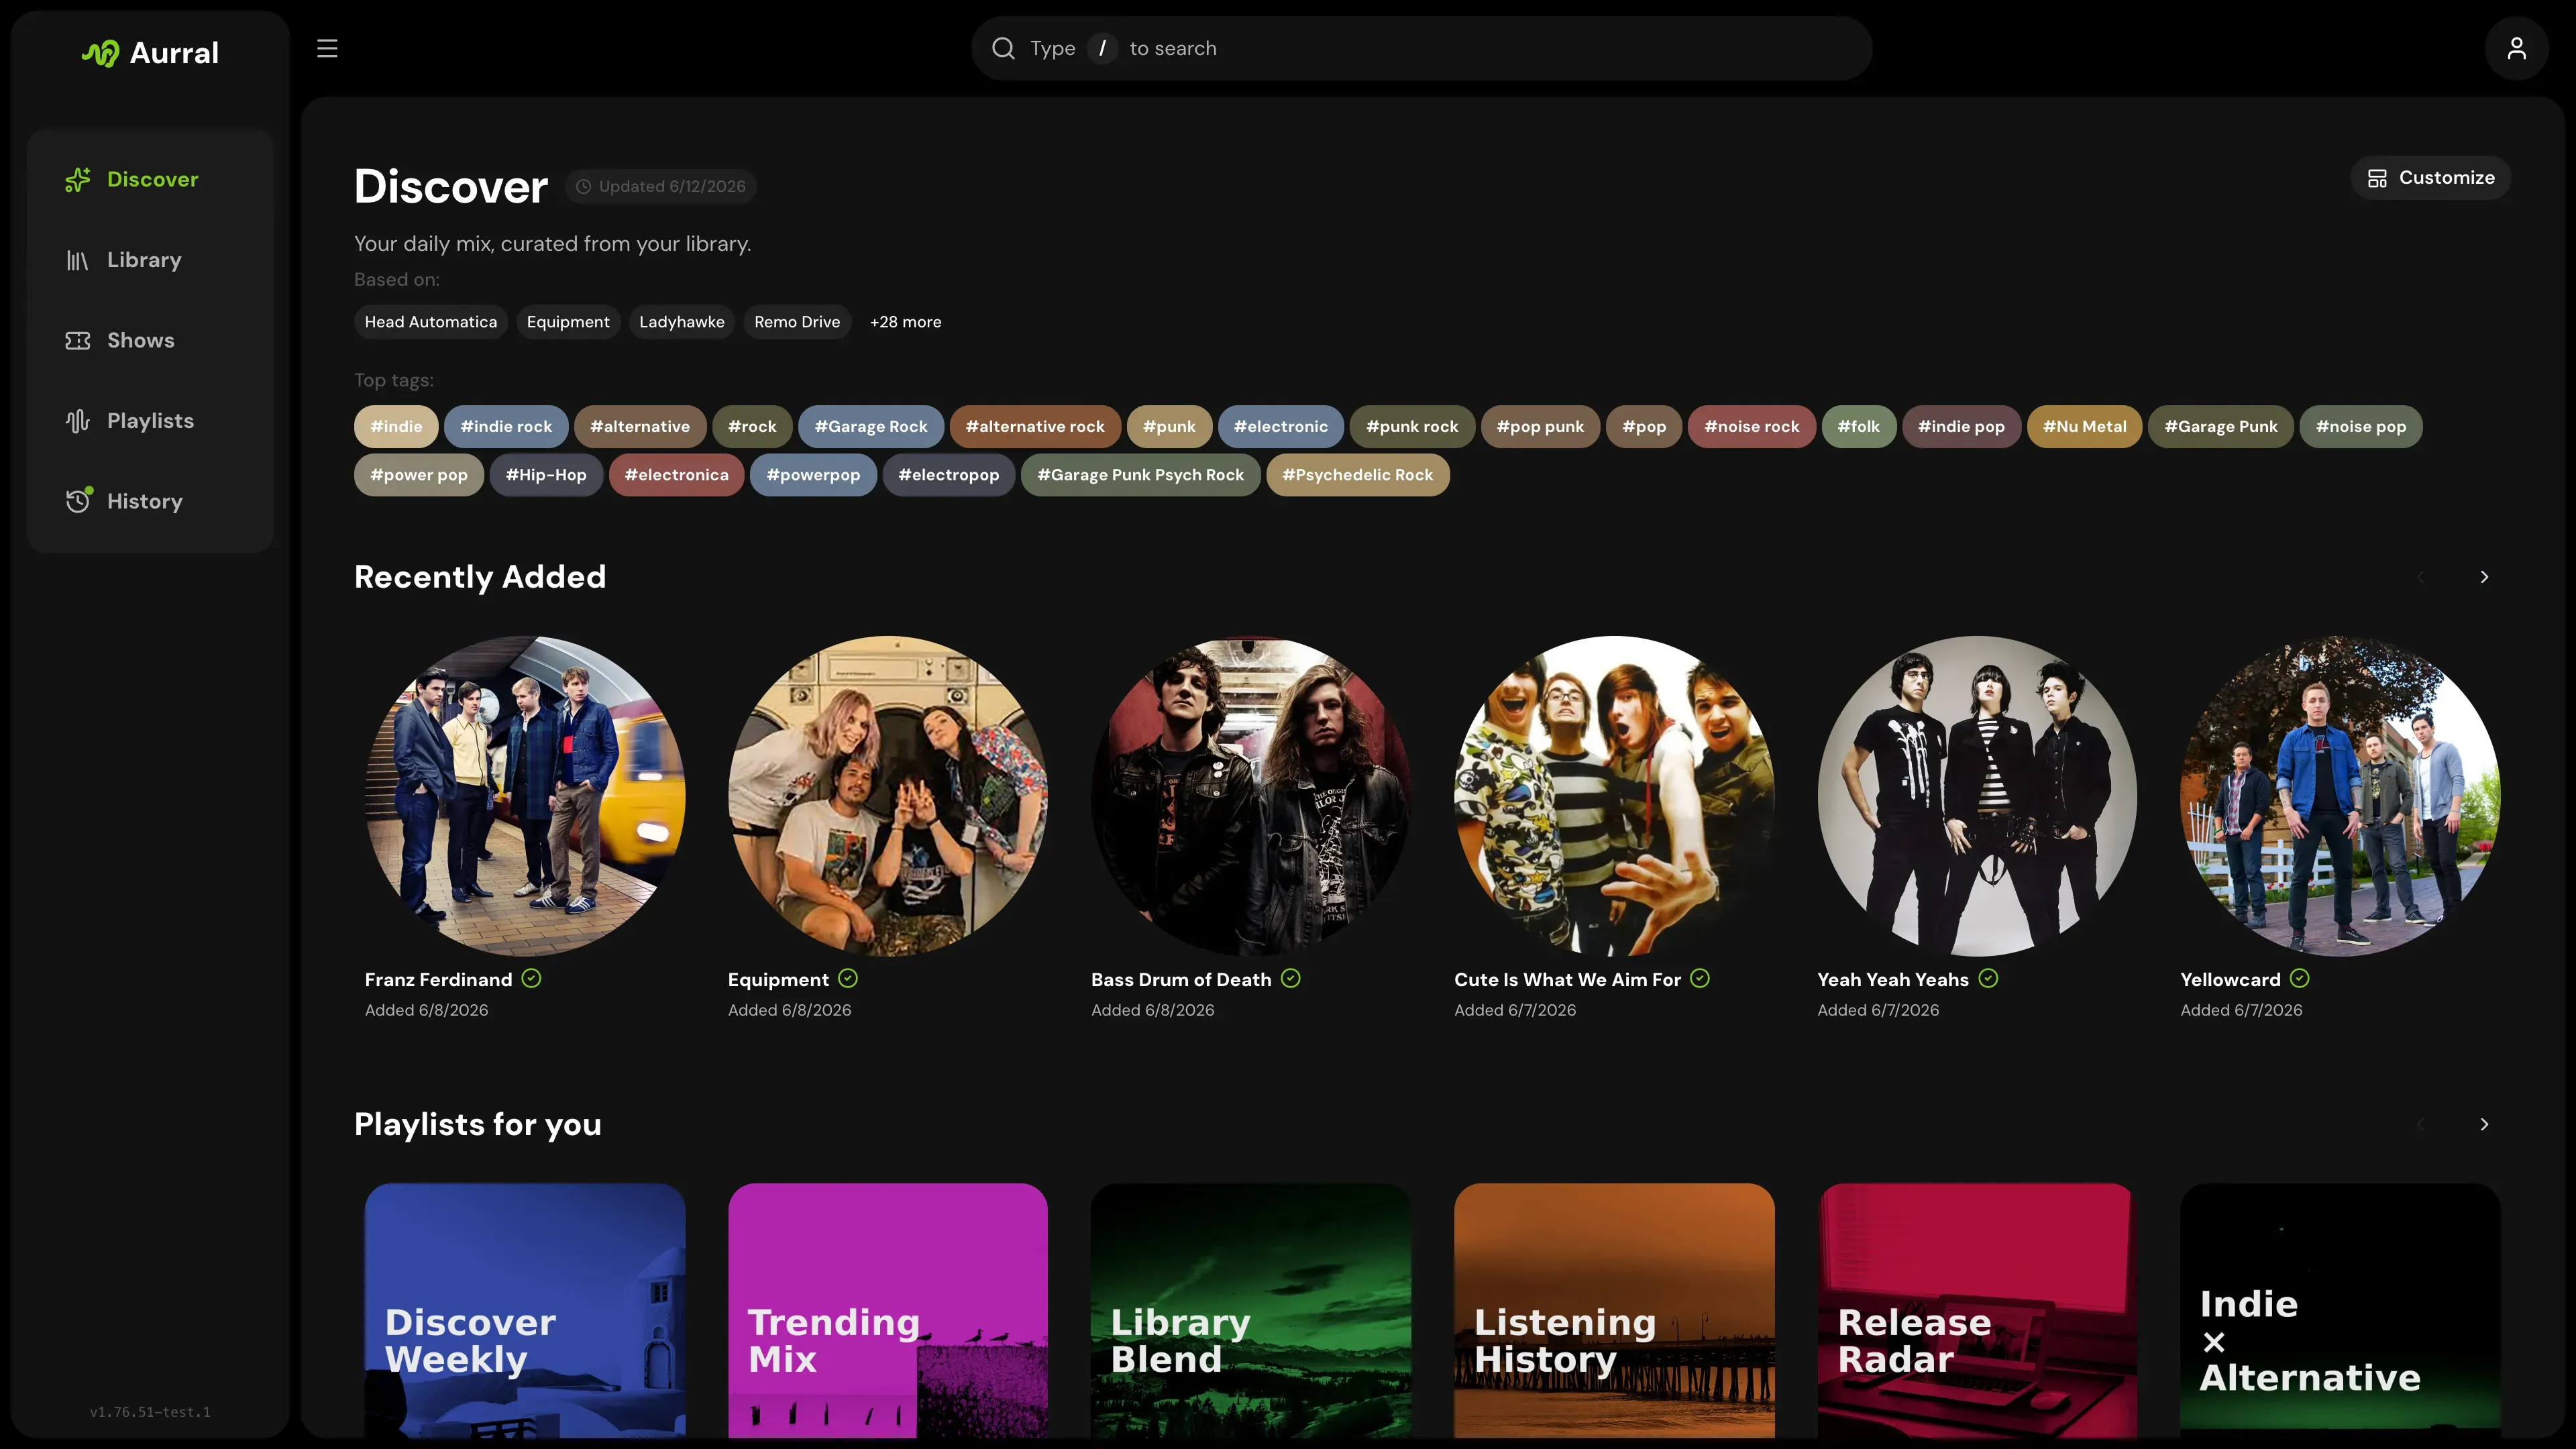Open the Playlists menu item
The image size is (2576, 1449).
(150, 421)
